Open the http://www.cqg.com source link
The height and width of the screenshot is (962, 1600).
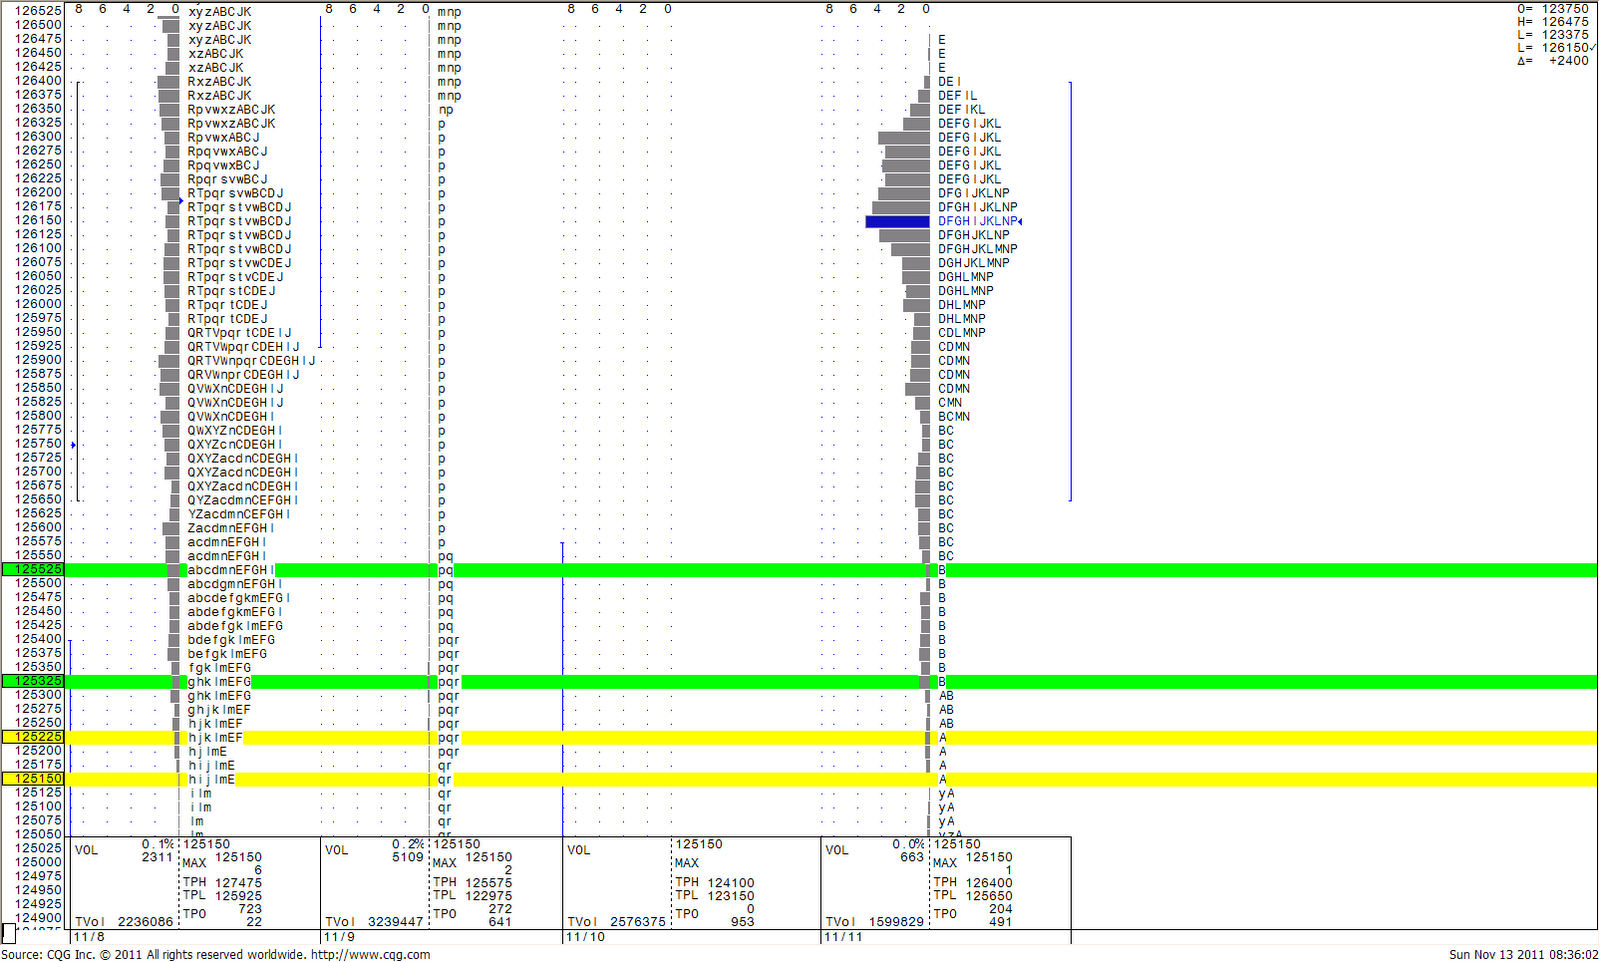(x=370, y=955)
